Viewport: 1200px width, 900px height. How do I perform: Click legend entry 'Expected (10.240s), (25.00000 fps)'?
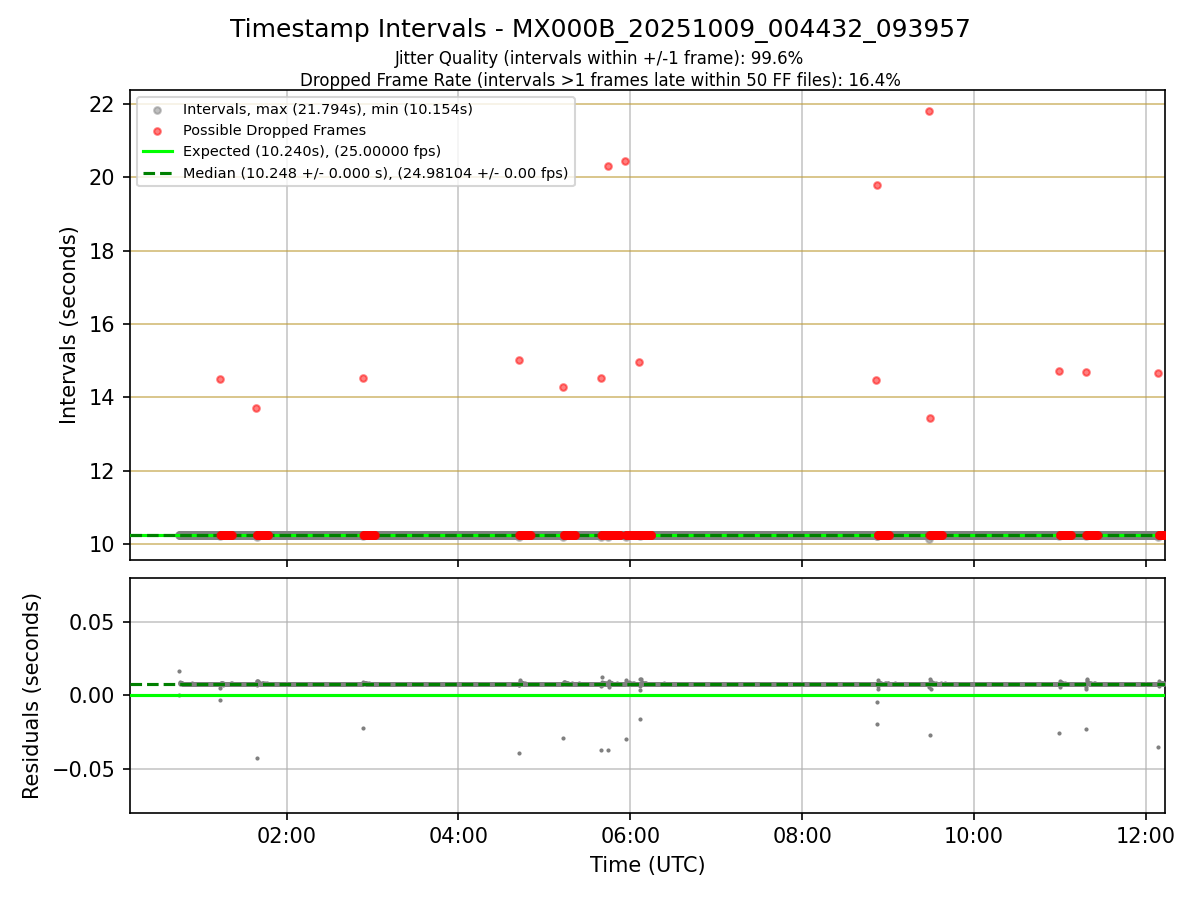(312, 152)
